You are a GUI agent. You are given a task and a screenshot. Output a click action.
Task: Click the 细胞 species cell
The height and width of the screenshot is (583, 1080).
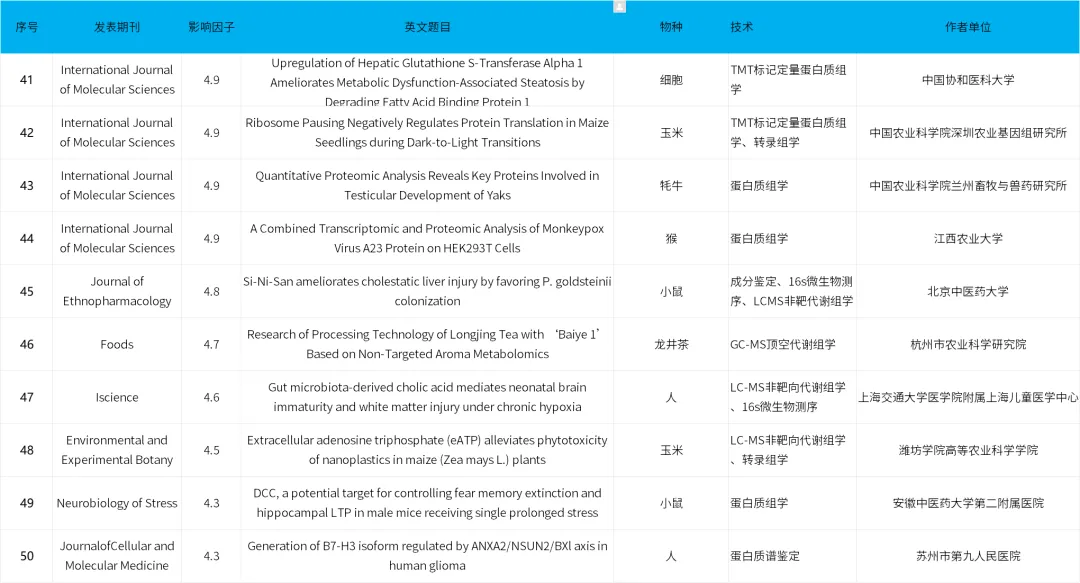671,80
